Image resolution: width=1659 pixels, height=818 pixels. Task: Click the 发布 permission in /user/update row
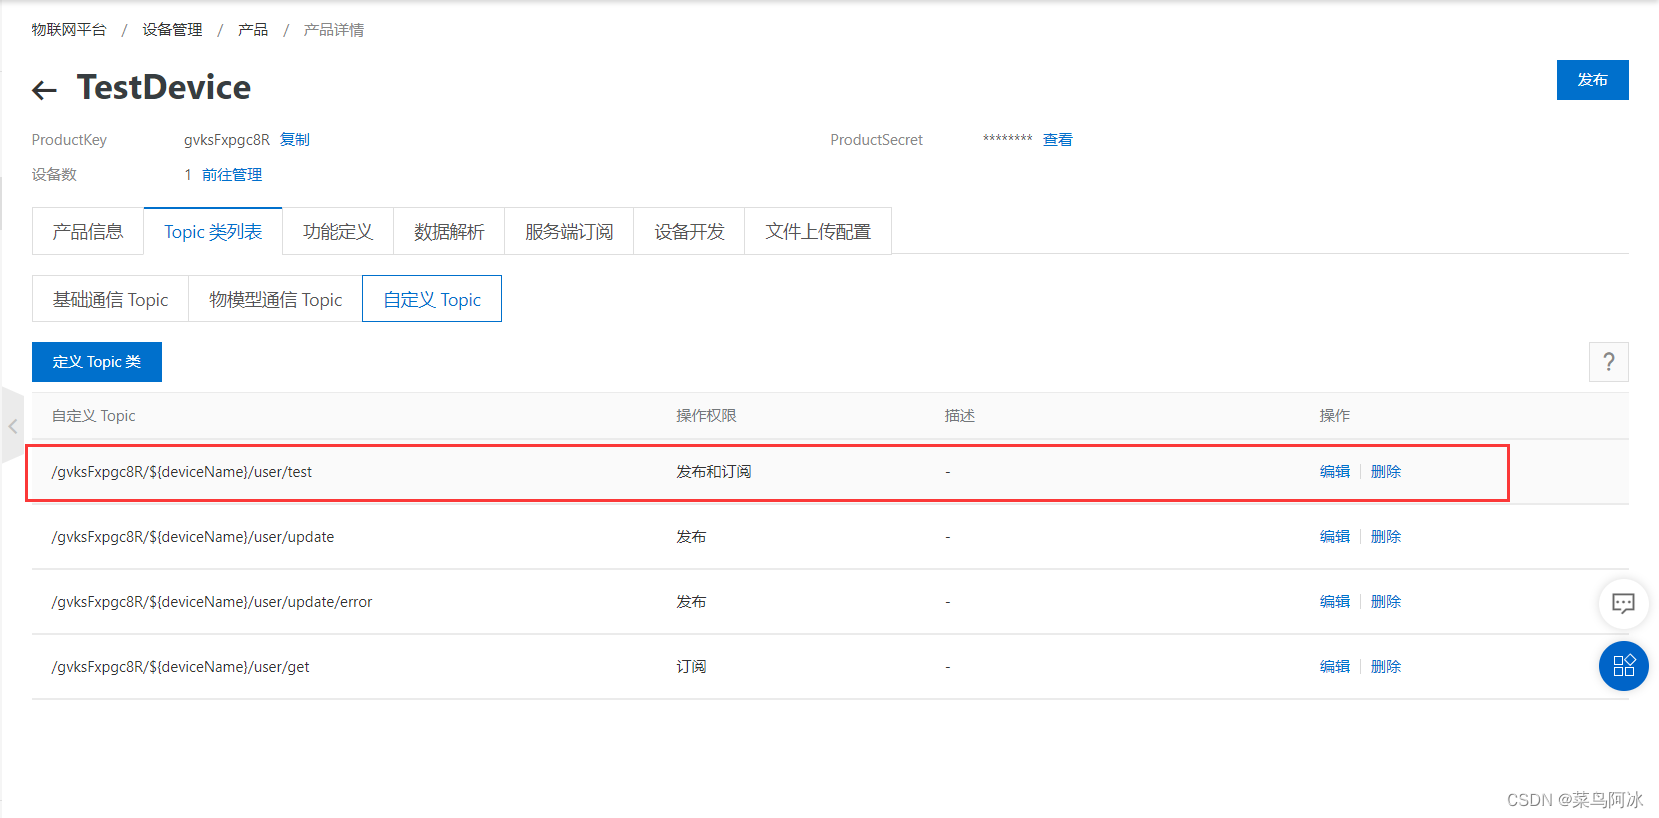[x=691, y=537]
